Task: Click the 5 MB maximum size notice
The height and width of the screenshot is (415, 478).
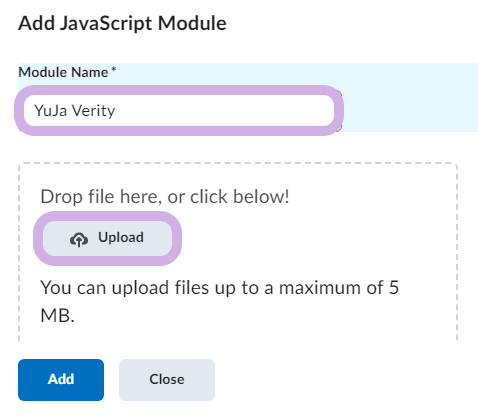Action: point(219,301)
